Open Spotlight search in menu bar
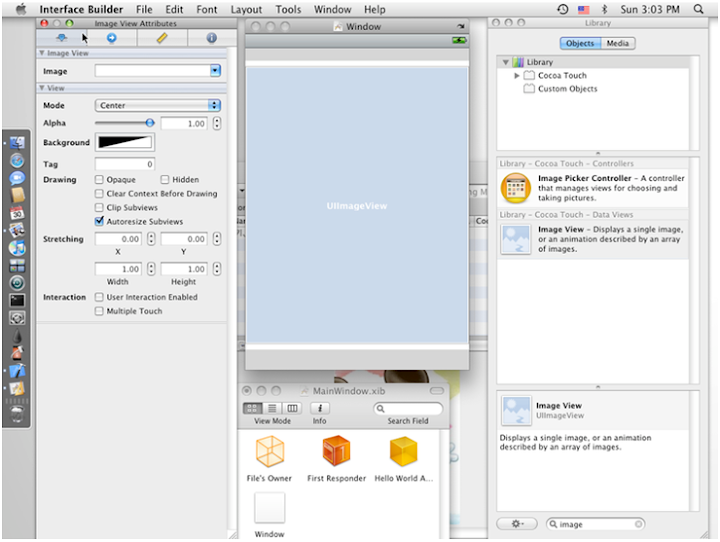The image size is (720, 542). pos(698,9)
